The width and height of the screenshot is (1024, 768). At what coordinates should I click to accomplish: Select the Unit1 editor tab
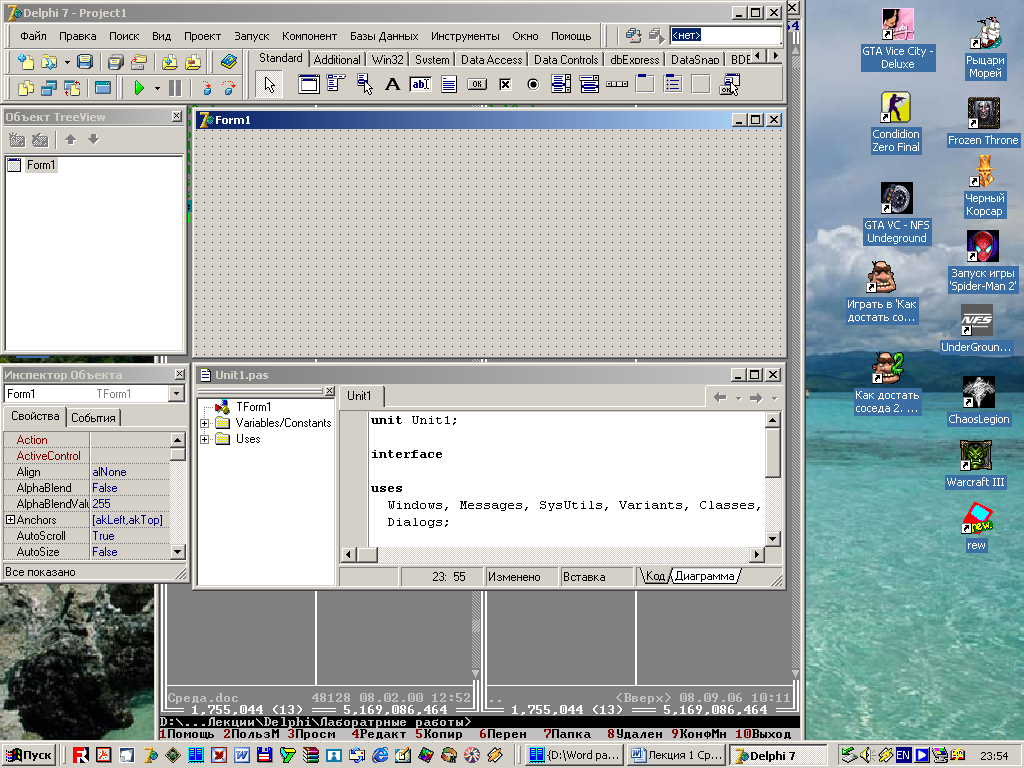[359, 396]
